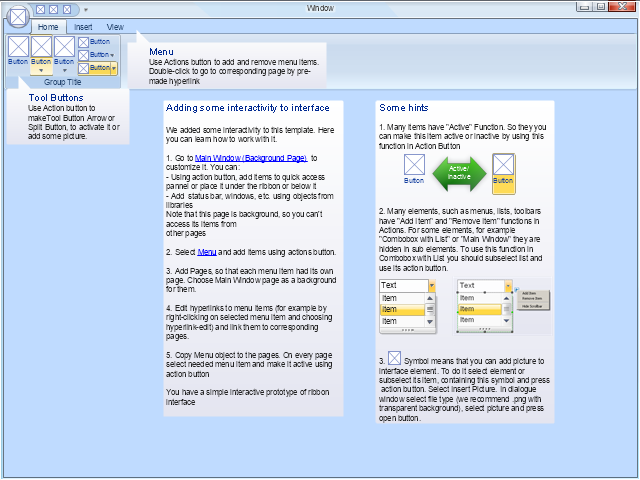
Task: Click the top small ribbon Button
Action: 94,42
